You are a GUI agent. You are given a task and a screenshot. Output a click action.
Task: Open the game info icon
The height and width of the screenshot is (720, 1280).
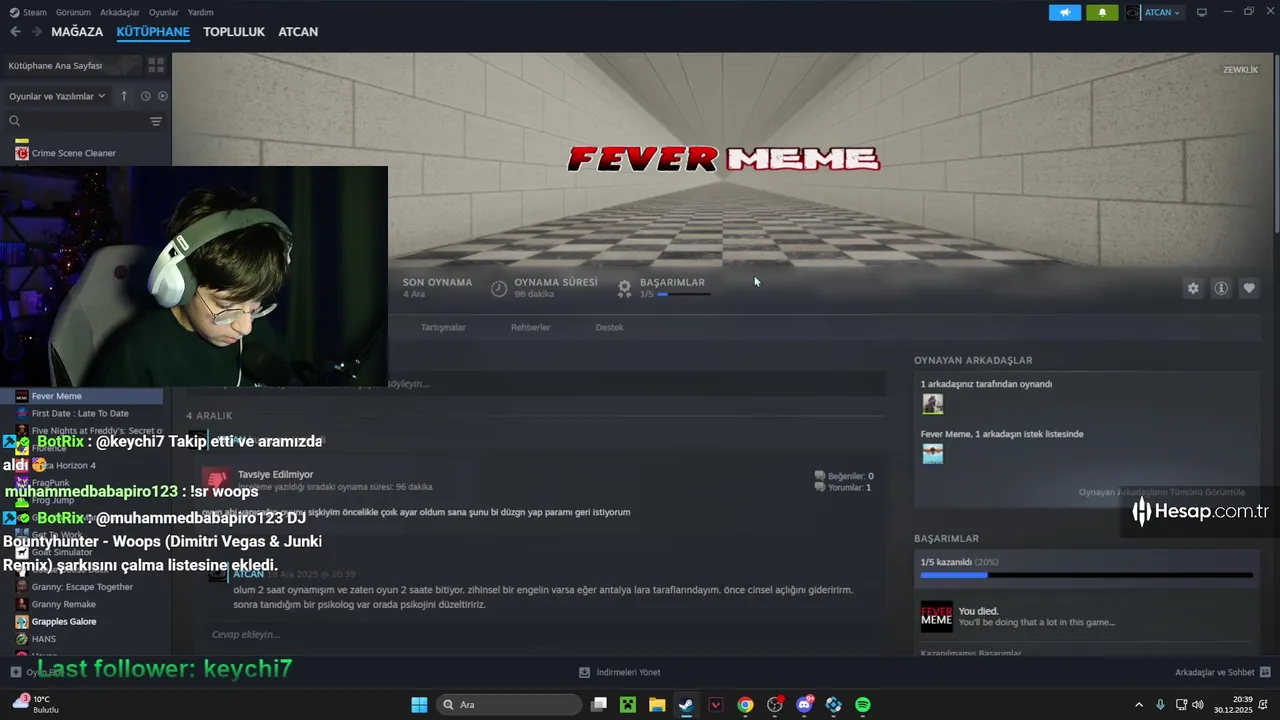1221,288
